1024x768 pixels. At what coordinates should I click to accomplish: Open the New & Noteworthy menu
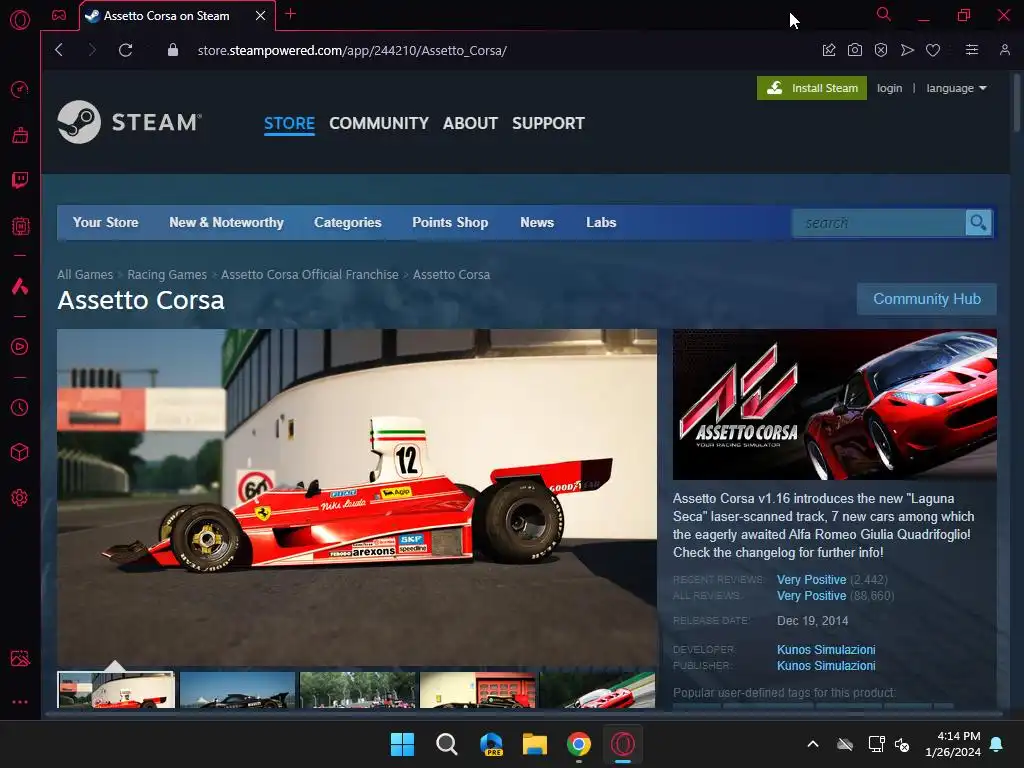click(x=226, y=223)
